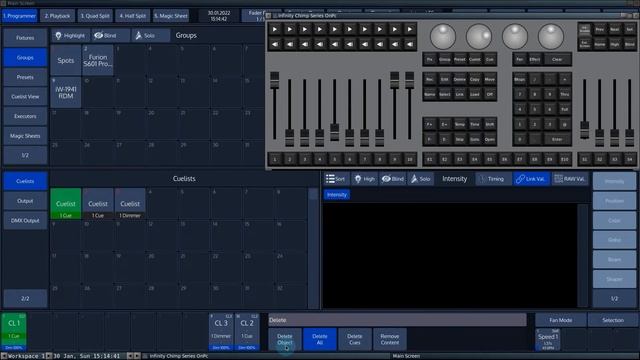
Task: Click the fader 5 handle in OnPC window
Action: 335,132
